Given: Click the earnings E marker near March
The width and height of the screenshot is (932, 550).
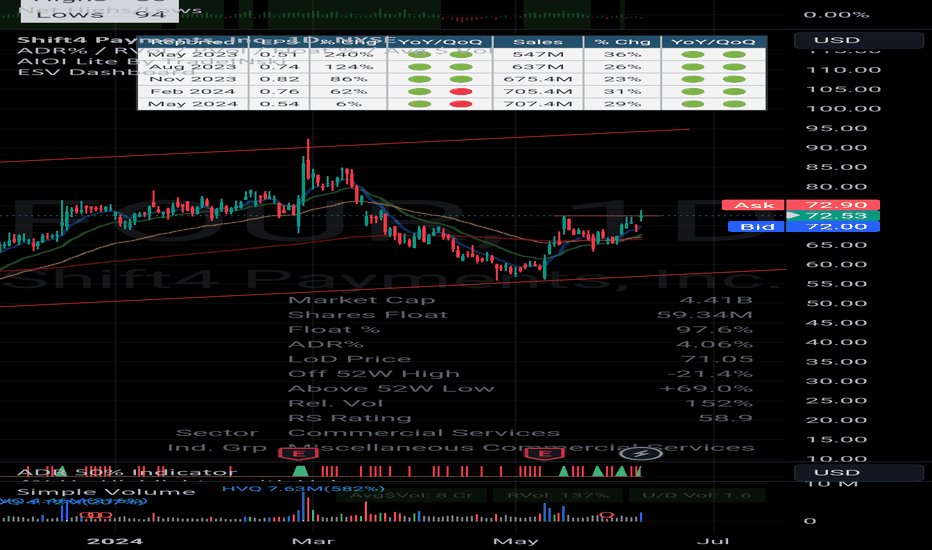Looking at the screenshot, I should [x=298, y=454].
